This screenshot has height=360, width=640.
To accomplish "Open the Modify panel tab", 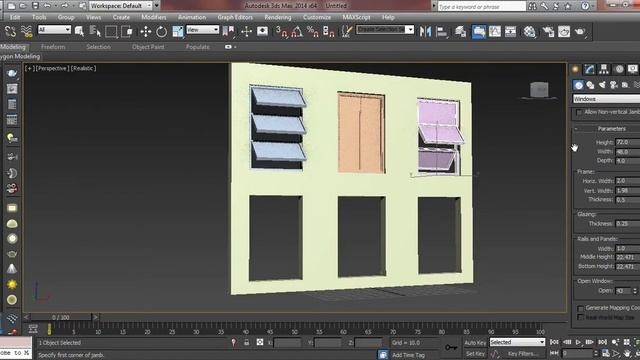I will tap(589, 69).
